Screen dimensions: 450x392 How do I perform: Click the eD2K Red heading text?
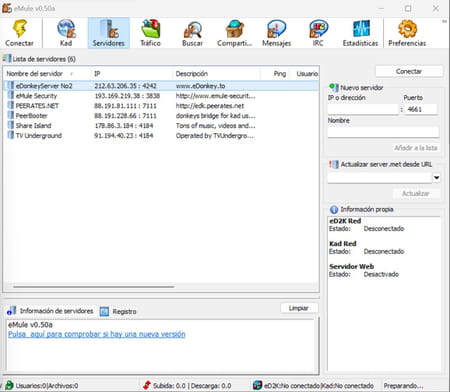(345, 221)
